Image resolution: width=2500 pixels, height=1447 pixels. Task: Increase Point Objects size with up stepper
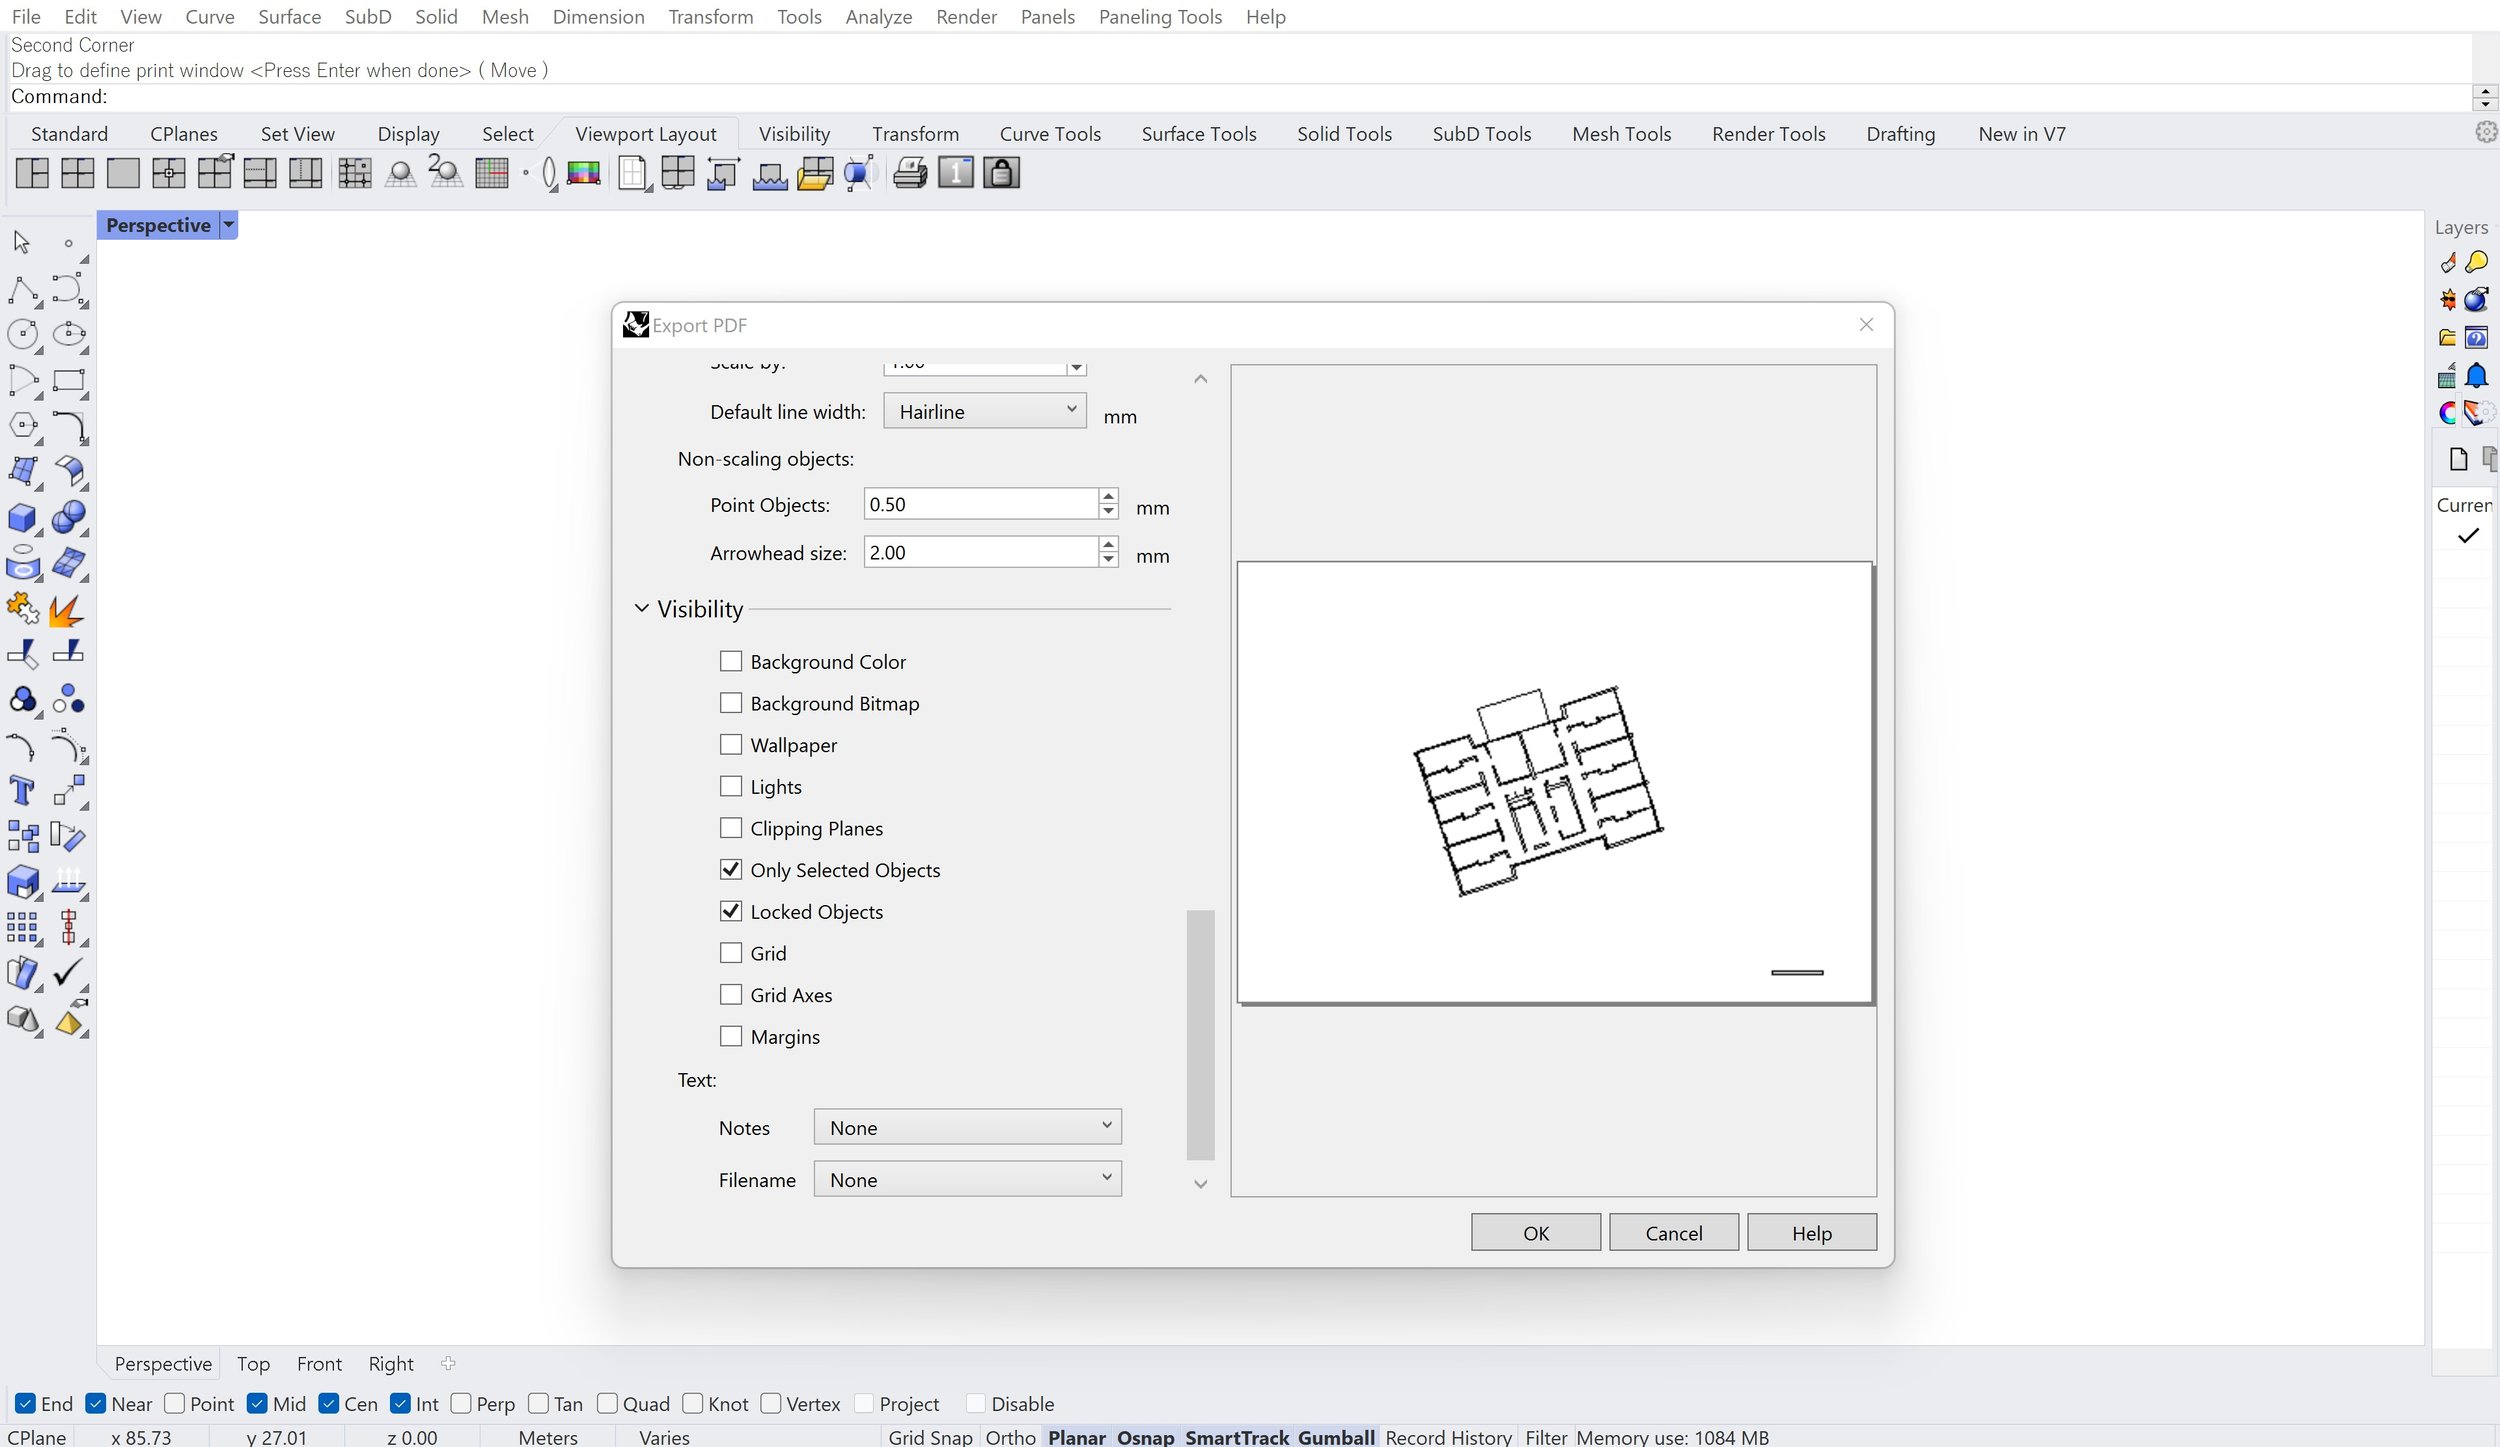pyautogui.click(x=1108, y=496)
